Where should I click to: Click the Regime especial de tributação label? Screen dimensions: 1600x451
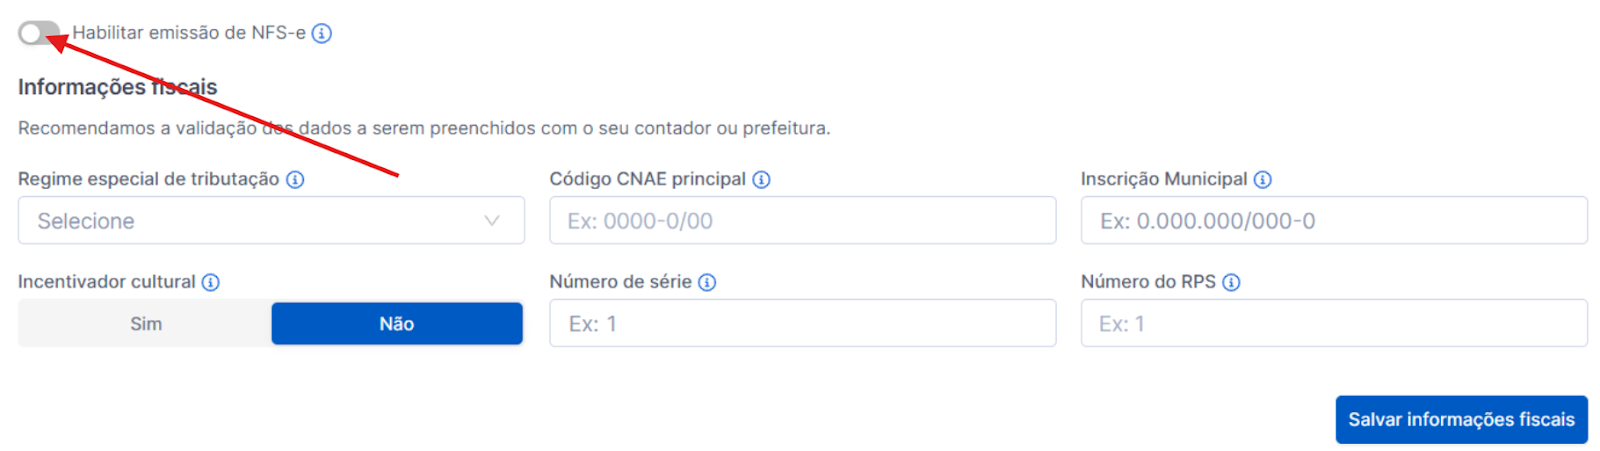click(148, 180)
